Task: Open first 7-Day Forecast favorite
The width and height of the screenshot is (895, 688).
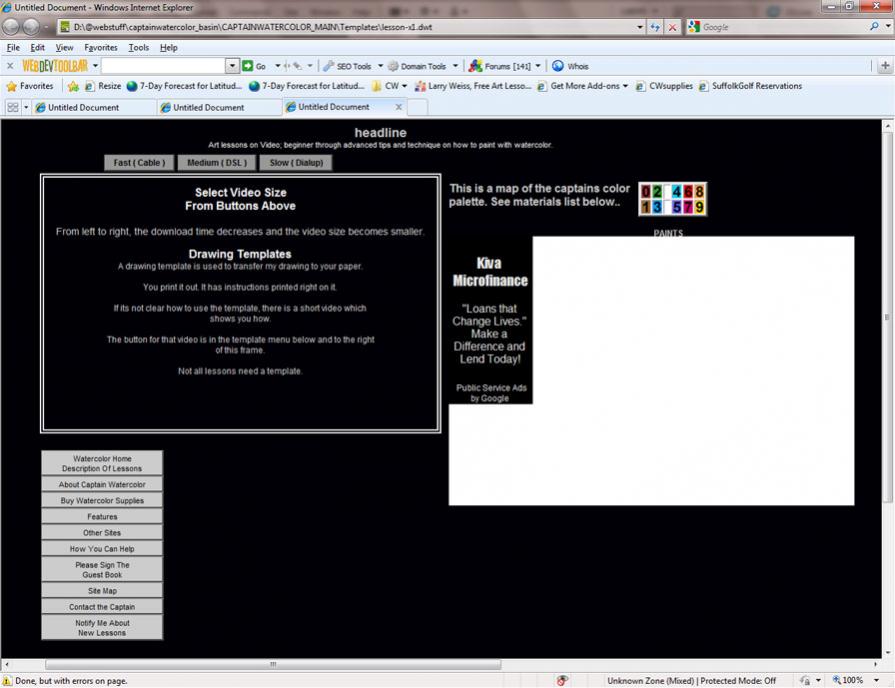Action: pyautogui.click(x=184, y=86)
